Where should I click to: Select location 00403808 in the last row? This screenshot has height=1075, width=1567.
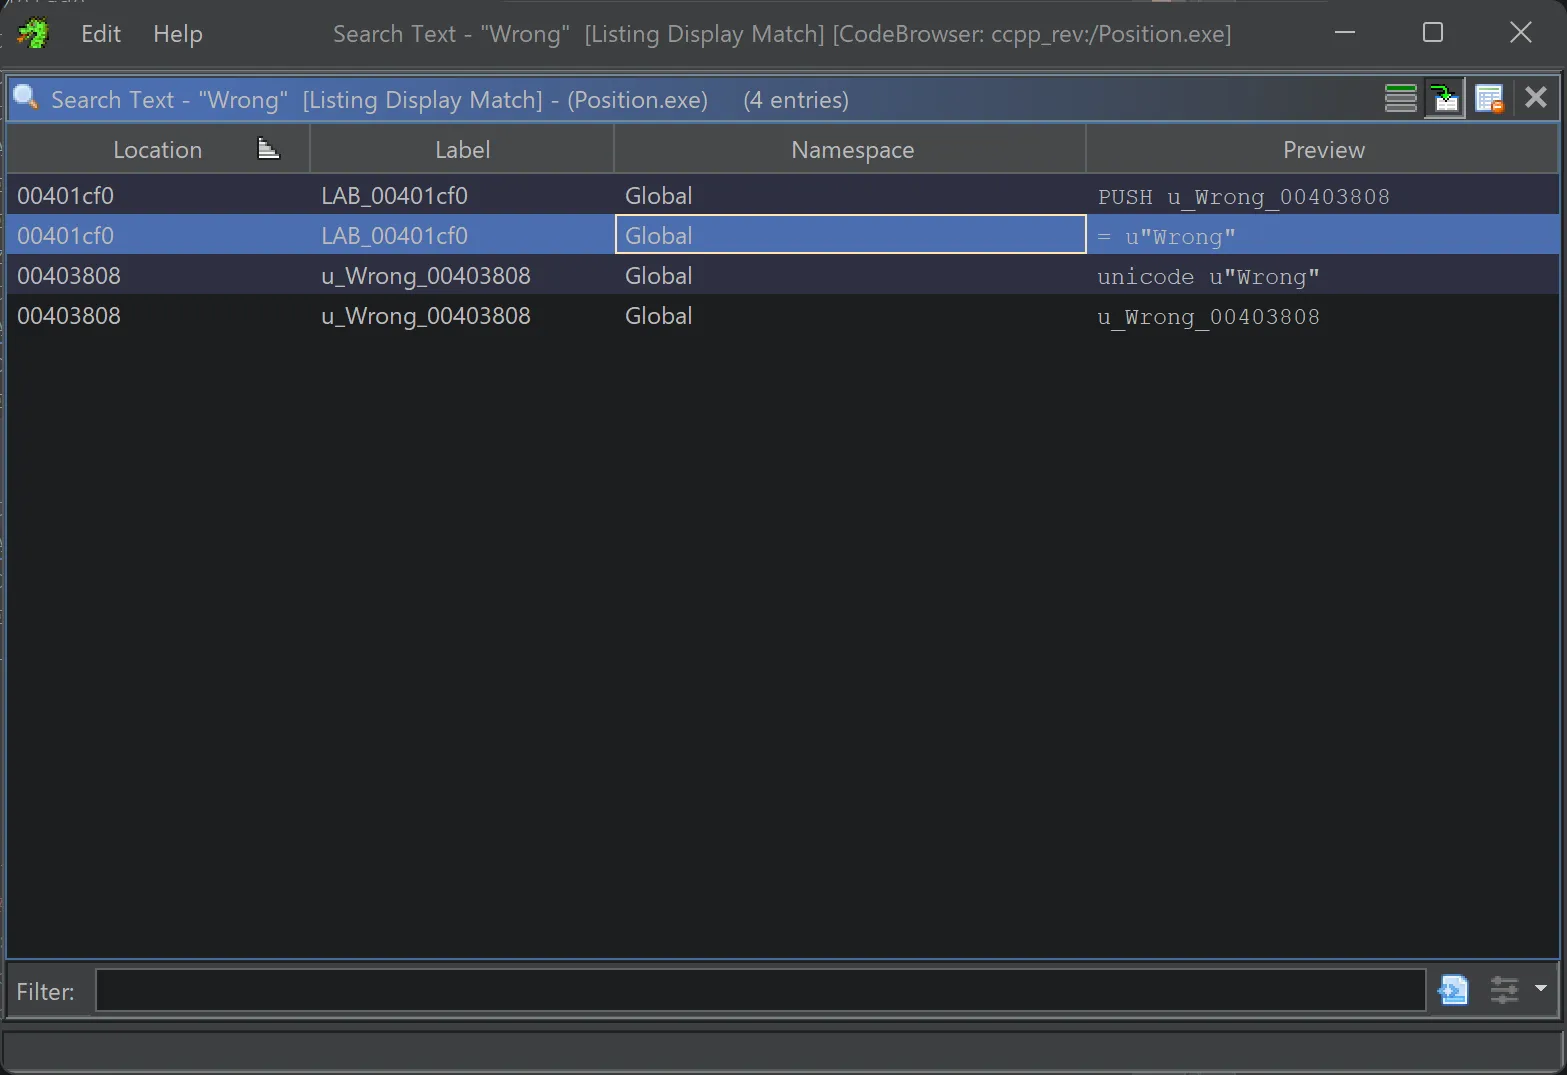tap(68, 315)
